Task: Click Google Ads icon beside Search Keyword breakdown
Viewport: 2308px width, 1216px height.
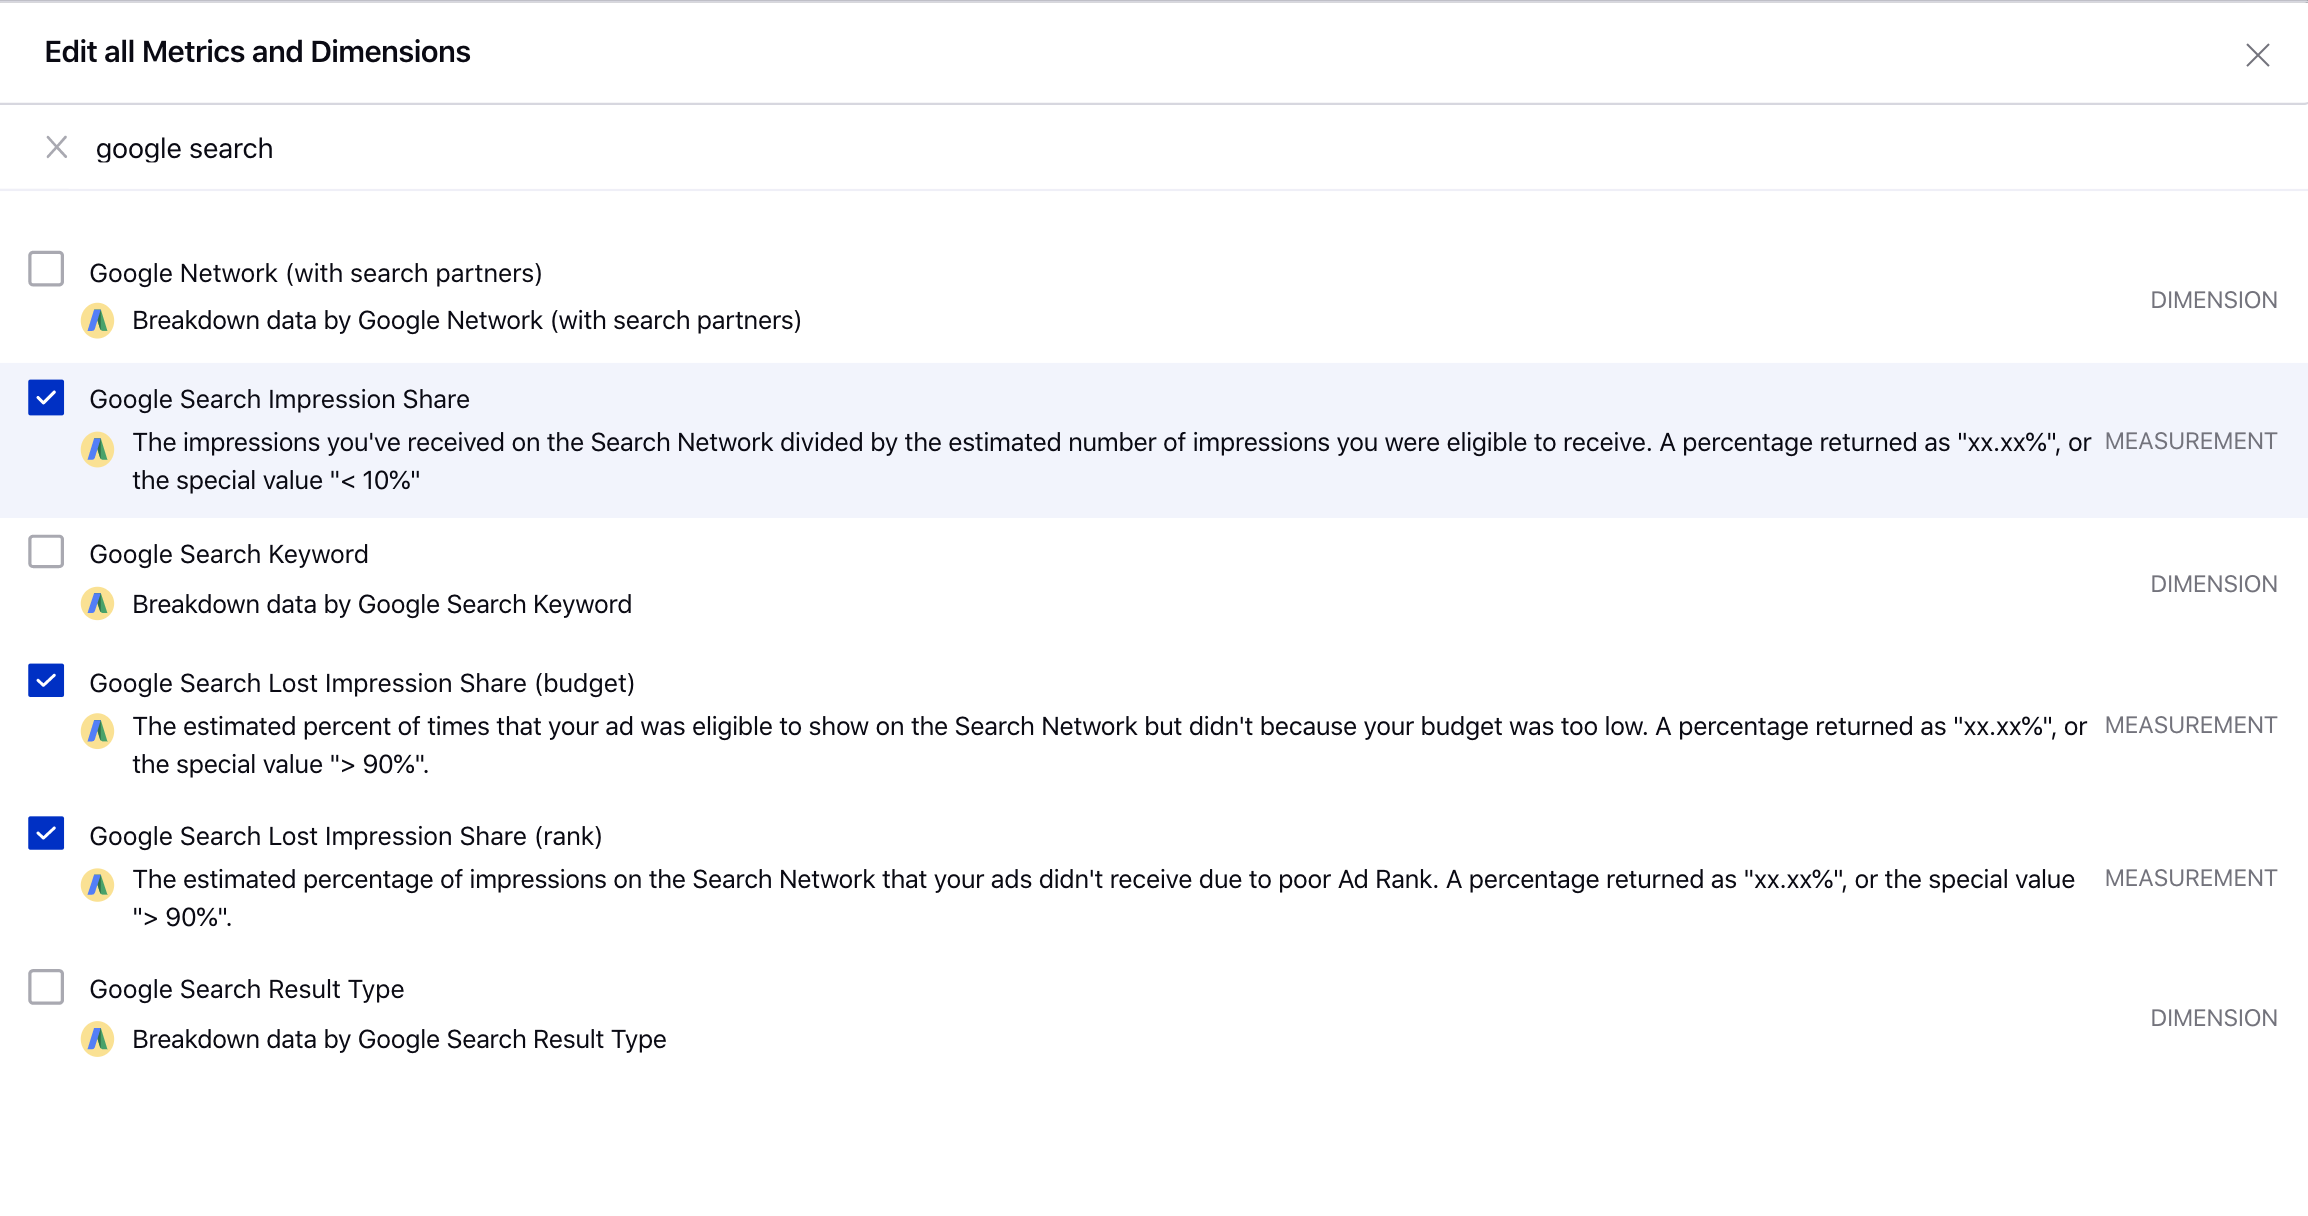Action: [x=97, y=604]
